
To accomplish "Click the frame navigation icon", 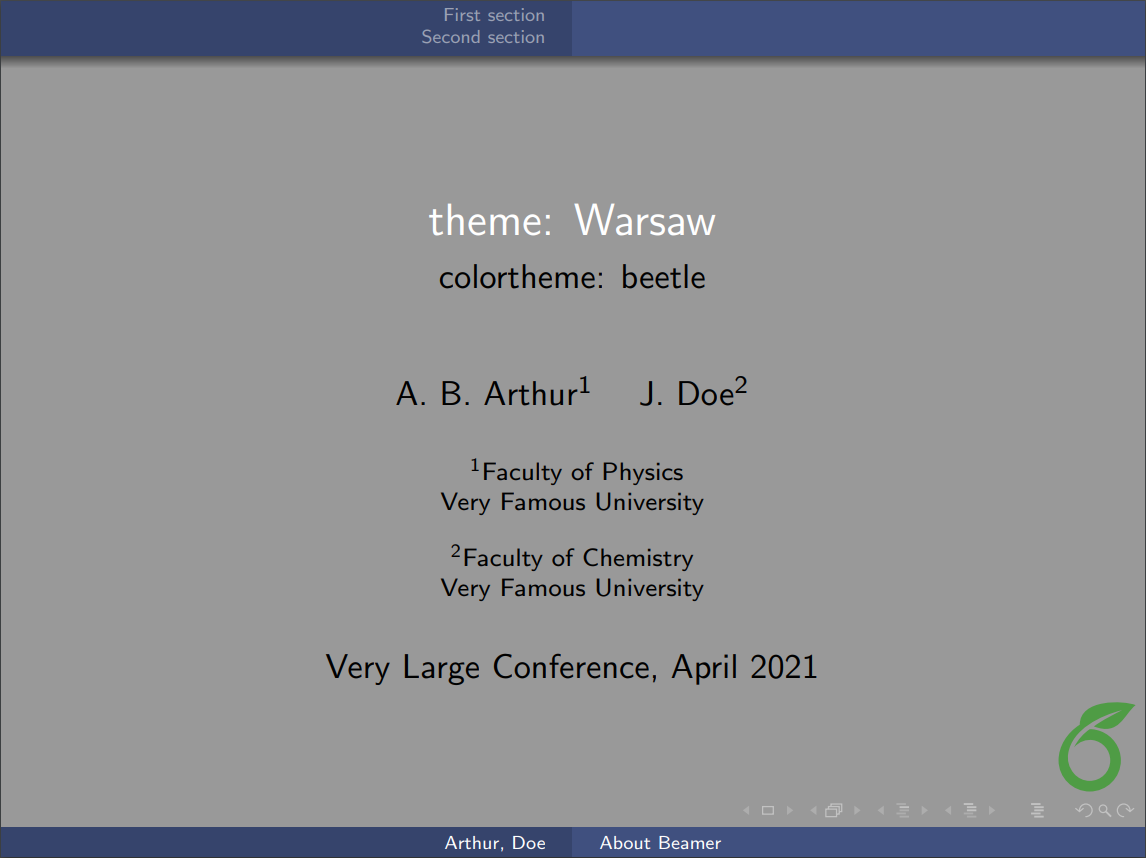I will click(x=834, y=810).
